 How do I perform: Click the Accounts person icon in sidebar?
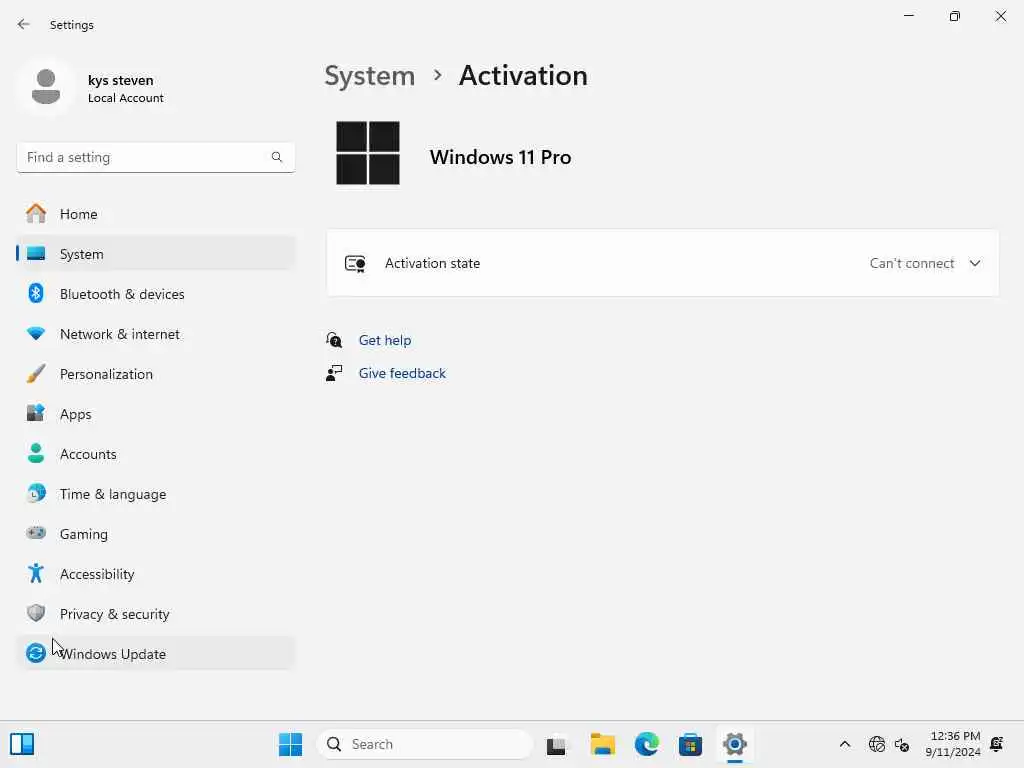point(36,453)
